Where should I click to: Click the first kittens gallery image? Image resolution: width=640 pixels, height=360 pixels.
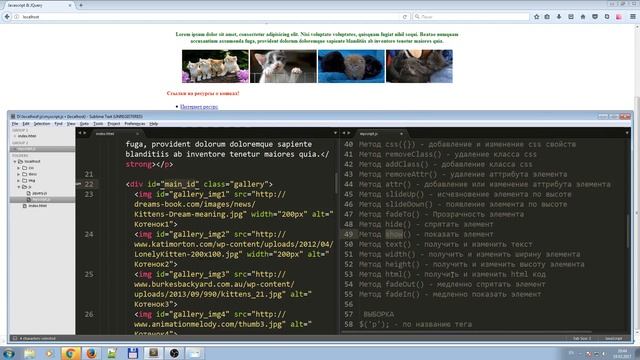click(215, 66)
